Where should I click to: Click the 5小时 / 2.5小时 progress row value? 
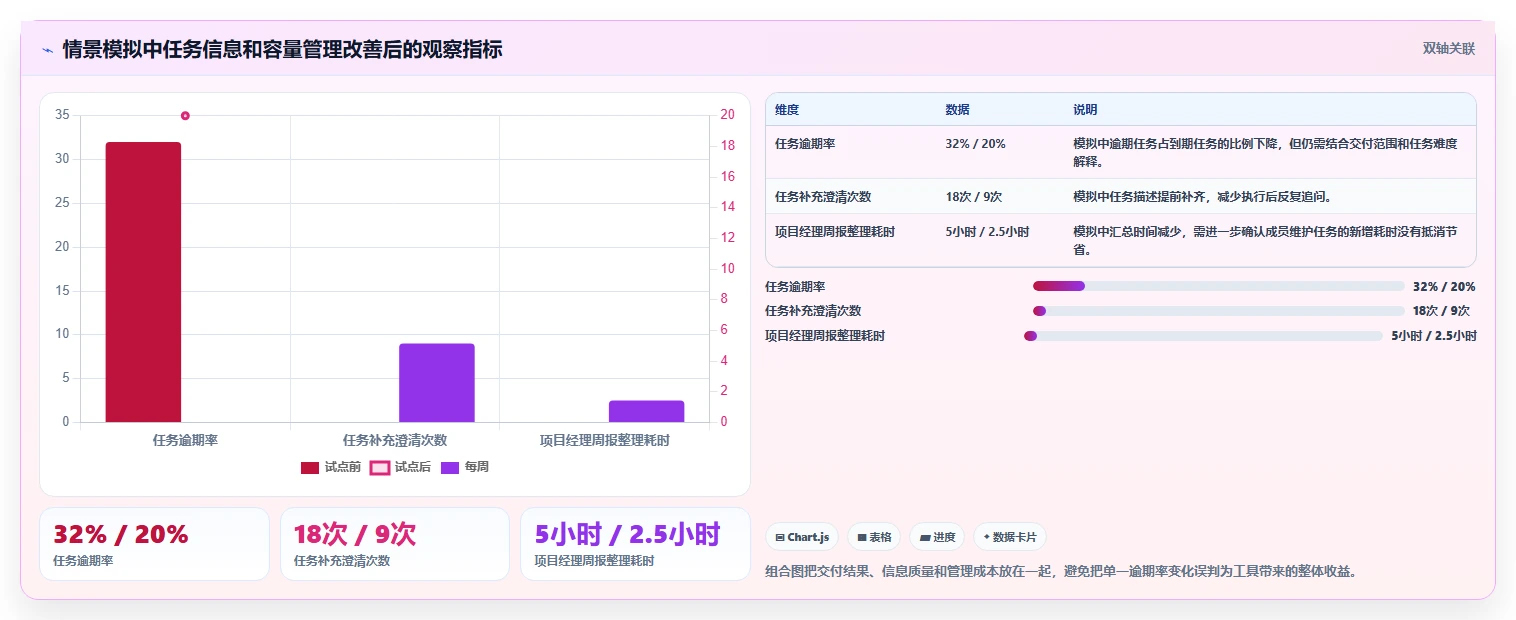tap(1434, 336)
